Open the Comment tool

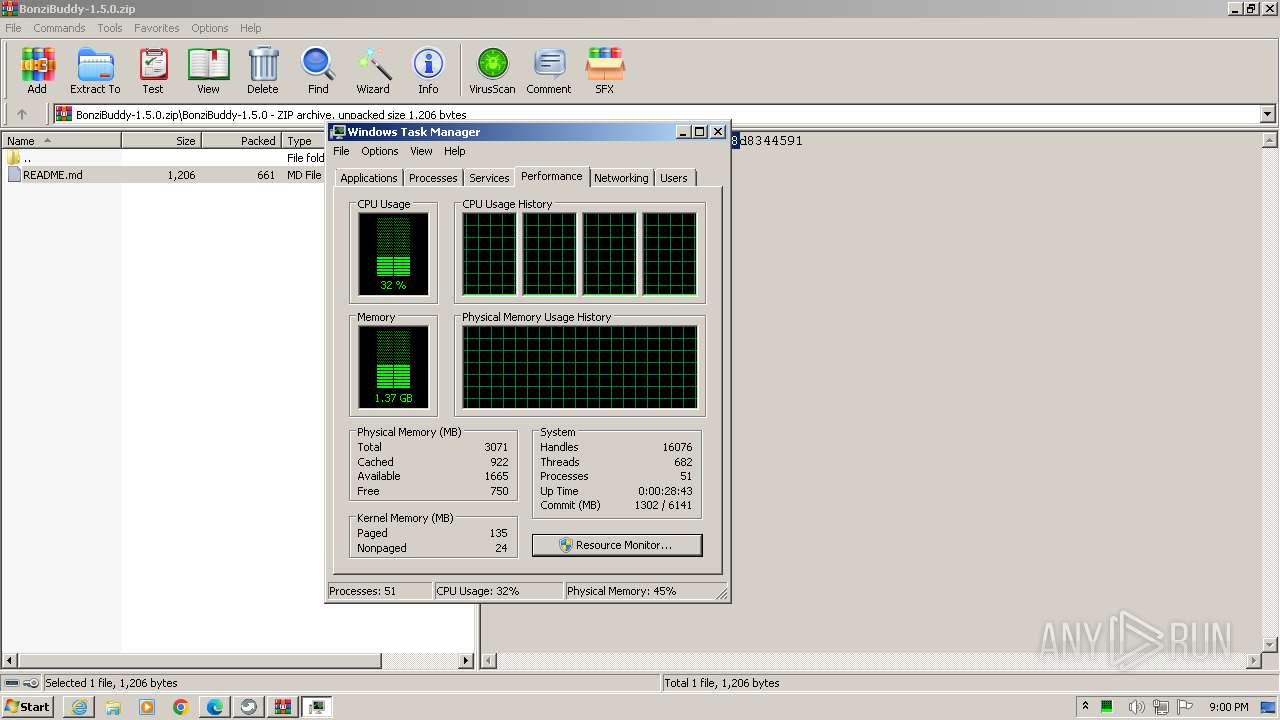[x=549, y=70]
